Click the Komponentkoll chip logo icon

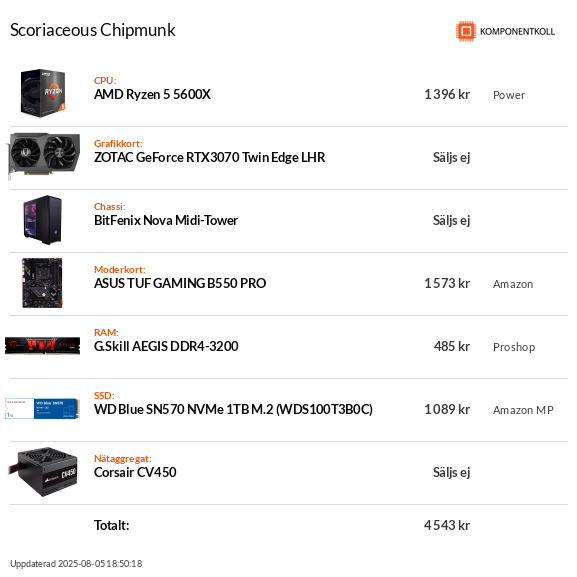466,31
